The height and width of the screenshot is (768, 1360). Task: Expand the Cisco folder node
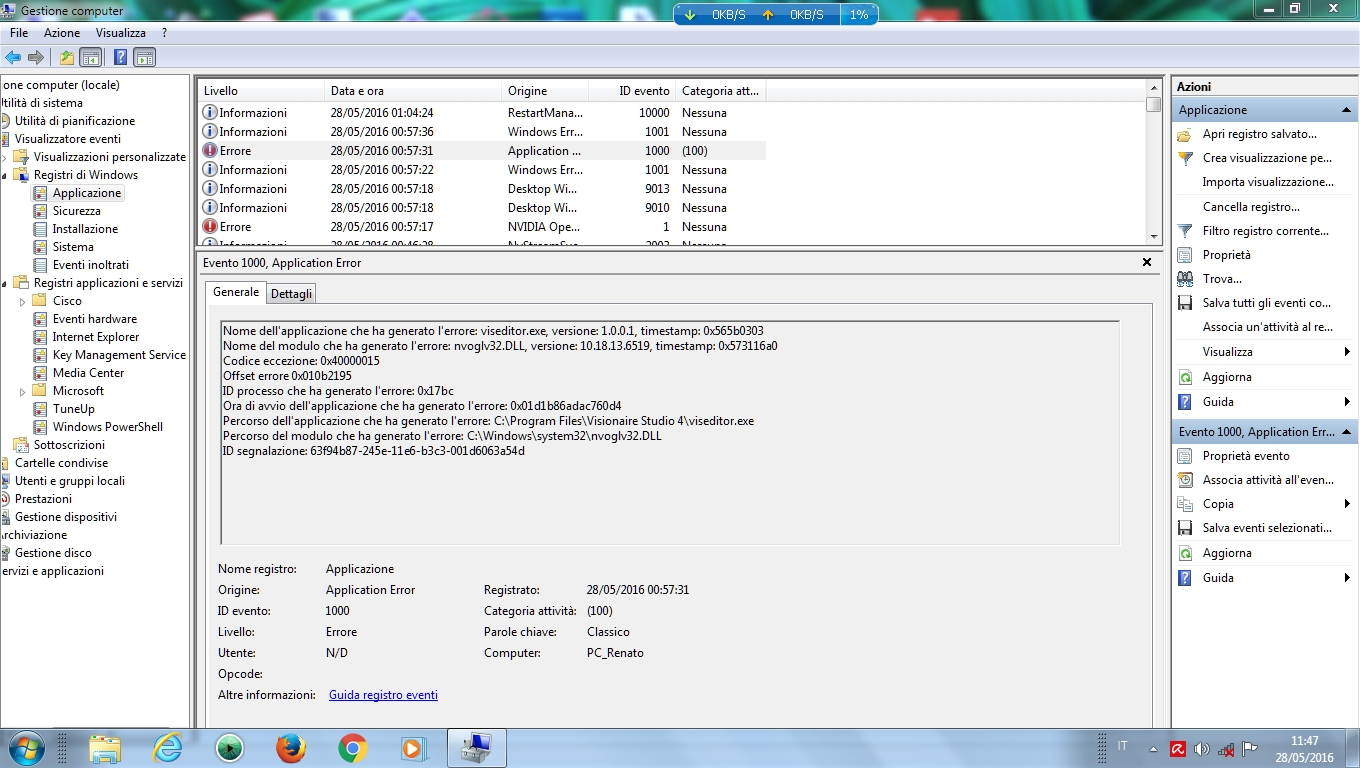23,301
